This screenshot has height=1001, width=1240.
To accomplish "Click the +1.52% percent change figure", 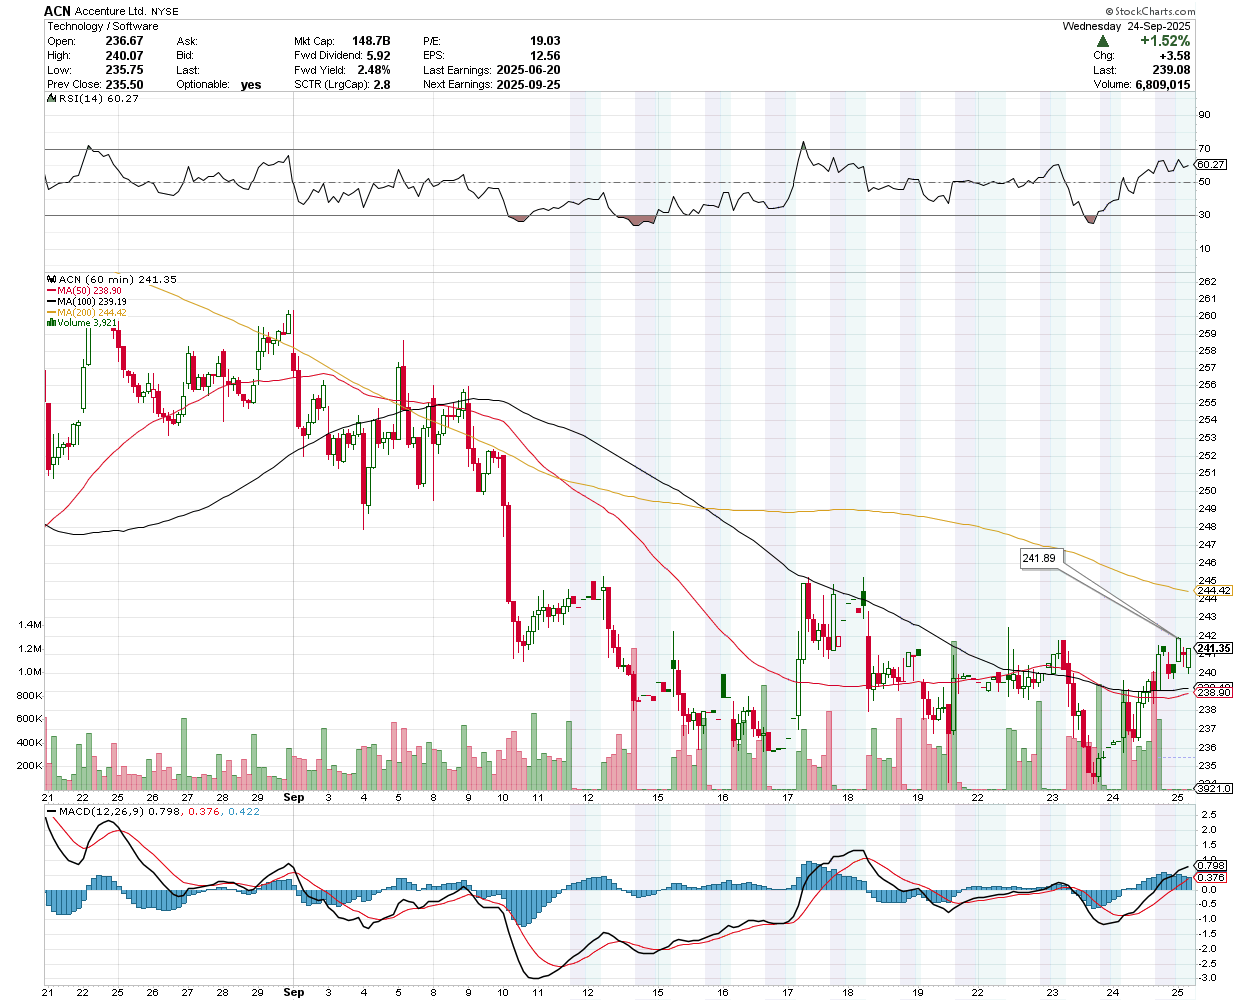I will pos(1165,41).
